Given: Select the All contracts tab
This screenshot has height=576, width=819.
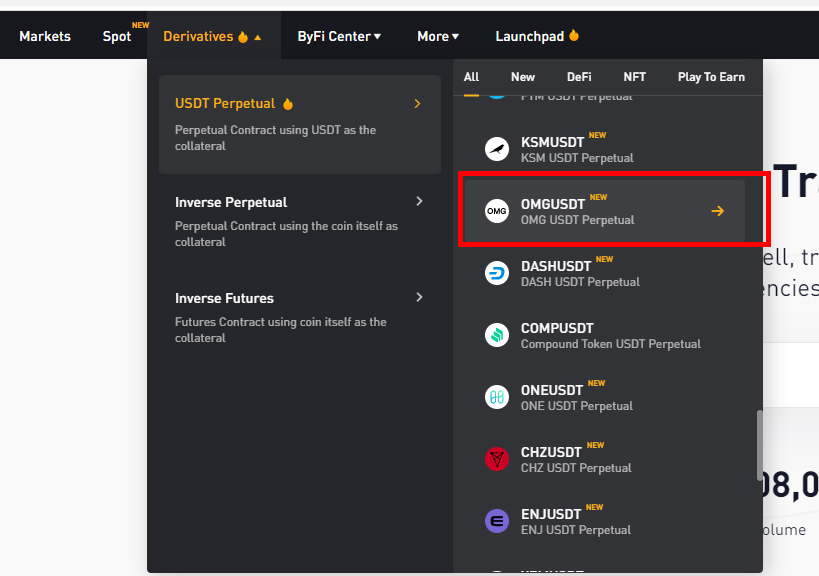Looking at the screenshot, I should (471, 77).
